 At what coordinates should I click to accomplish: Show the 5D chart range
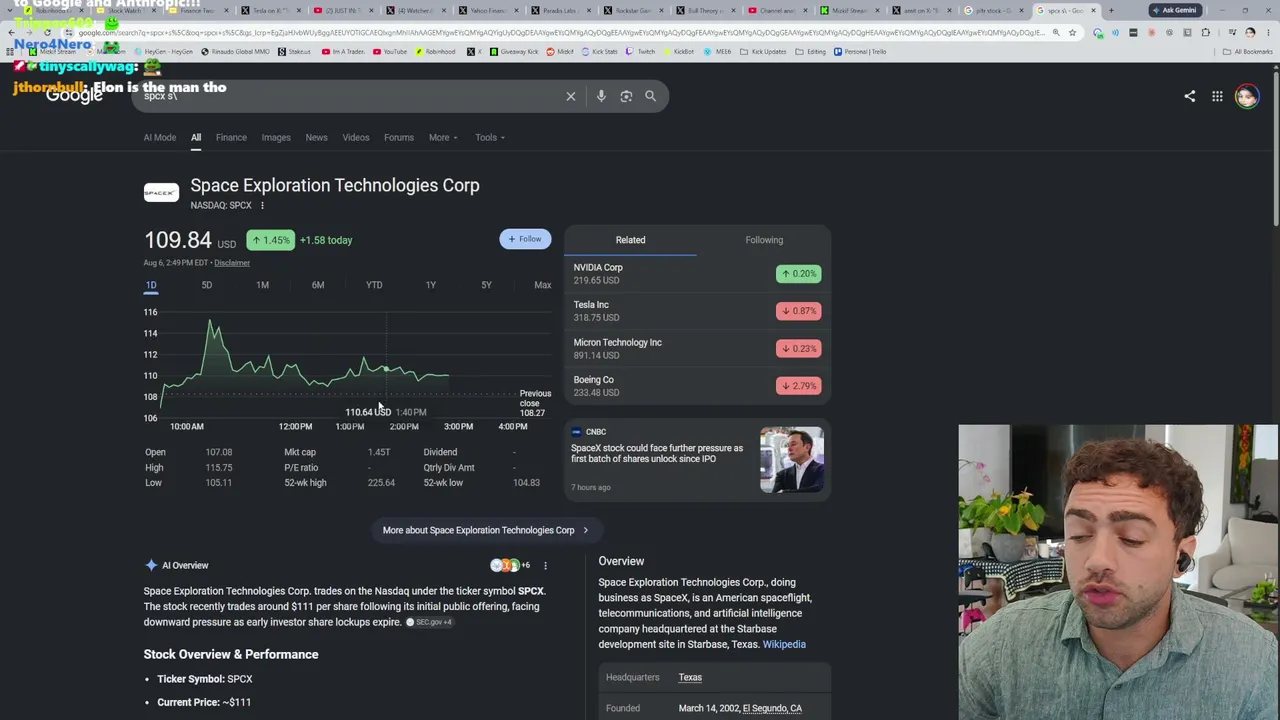coord(207,285)
